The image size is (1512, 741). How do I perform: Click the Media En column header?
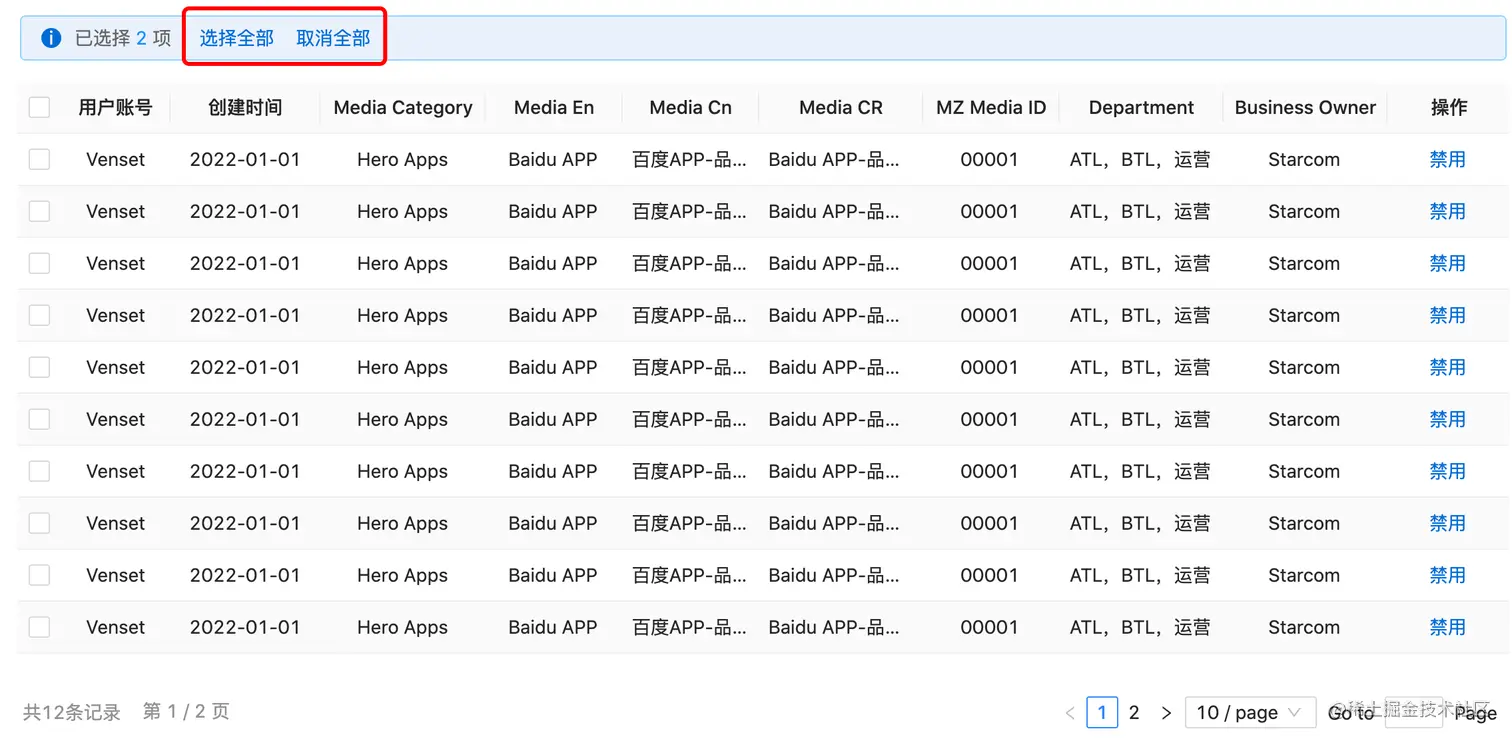click(x=554, y=107)
